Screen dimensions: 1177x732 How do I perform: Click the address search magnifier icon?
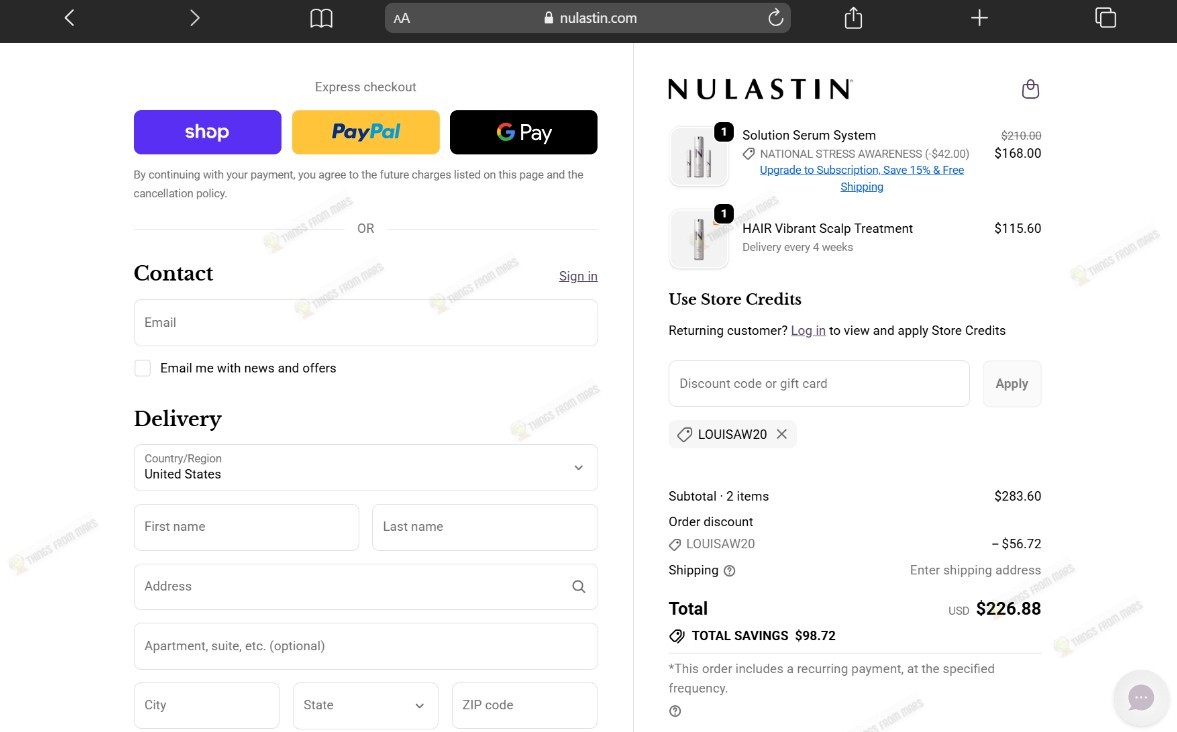point(579,586)
